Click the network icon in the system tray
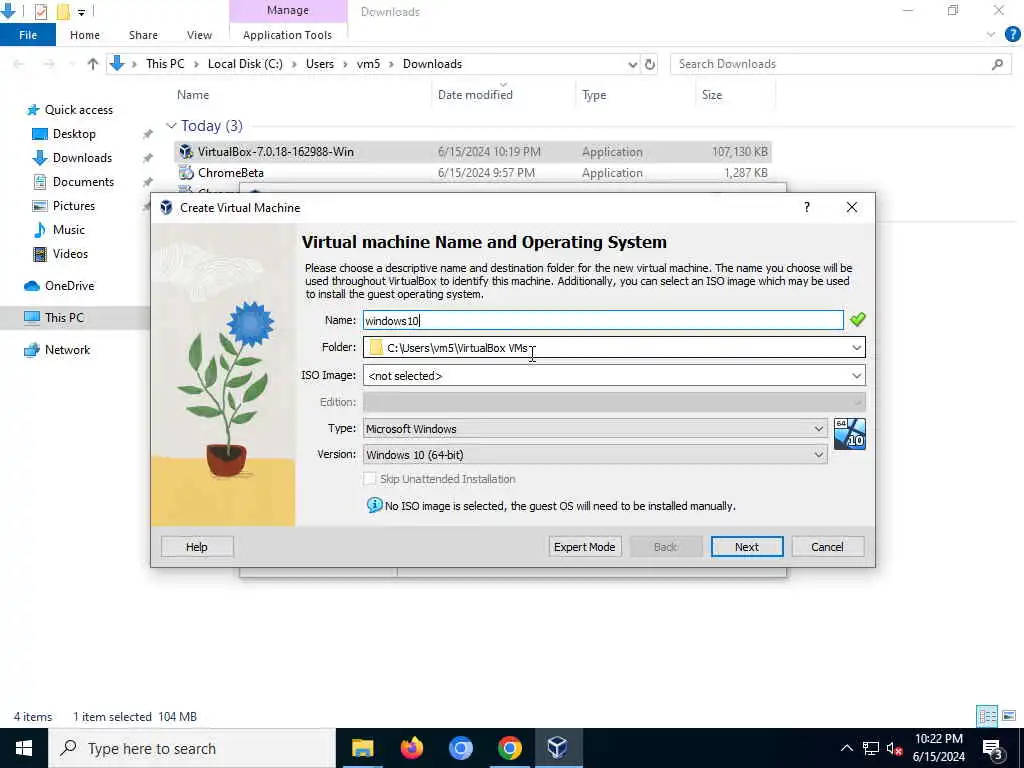The height and width of the screenshot is (768, 1024). pos(871,748)
